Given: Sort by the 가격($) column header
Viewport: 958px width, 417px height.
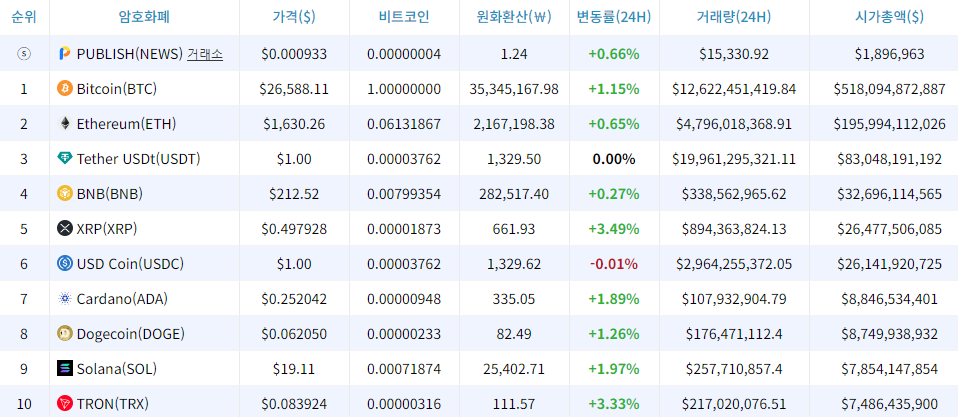Looking at the screenshot, I should coord(294,17).
